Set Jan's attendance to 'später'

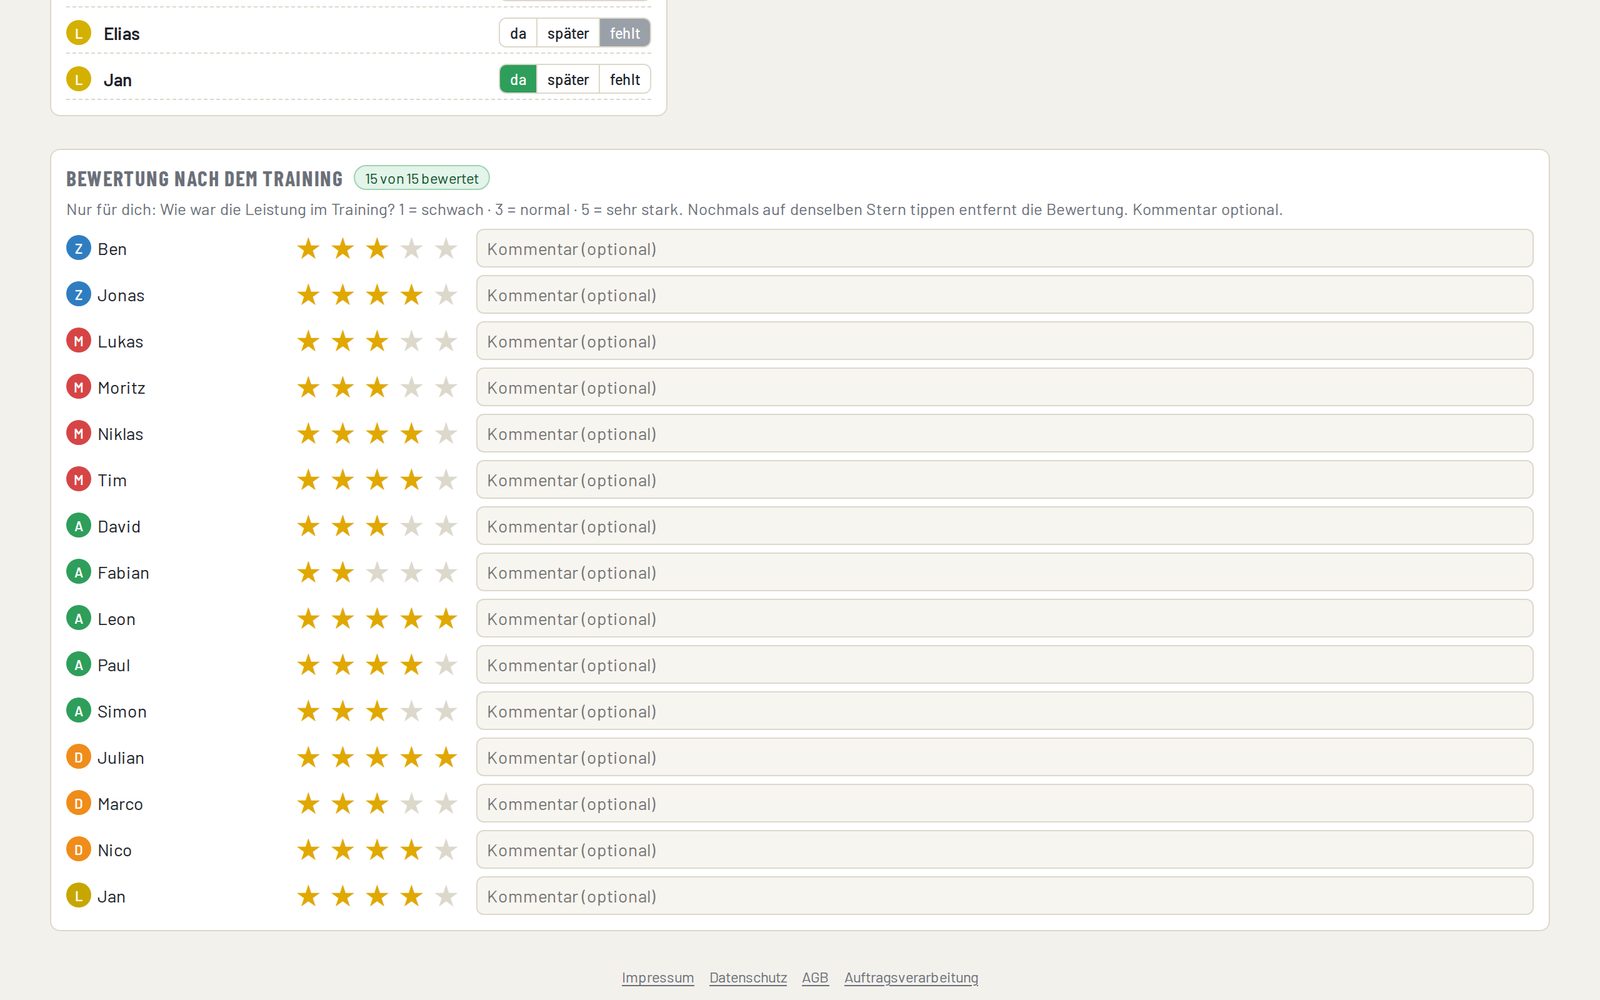click(x=568, y=79)
